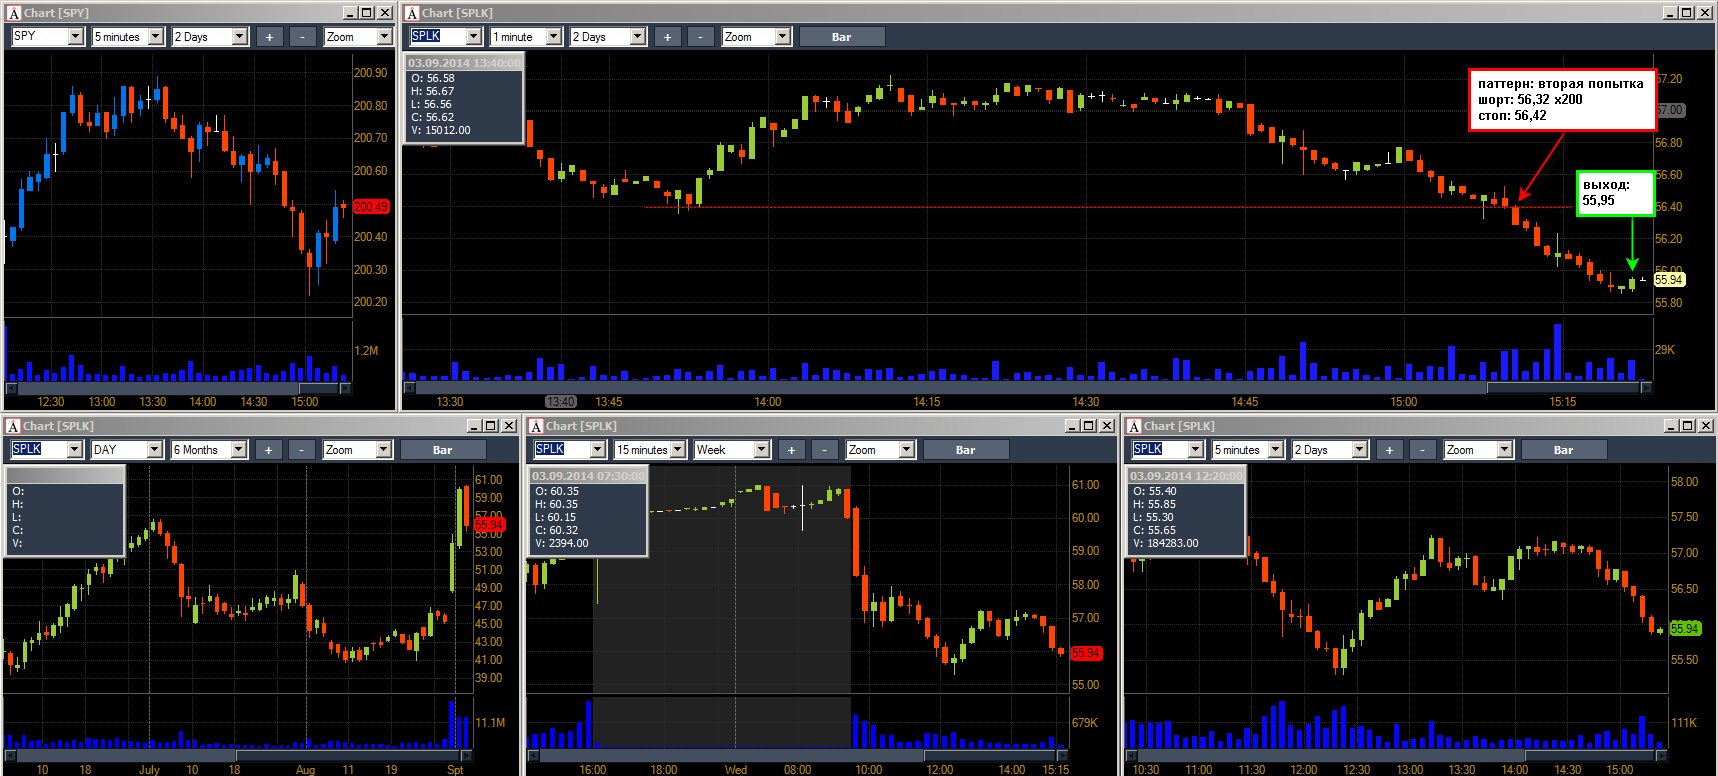
Task: Click the minus button in SPY chart toolbar
Action: pos(302,37)
